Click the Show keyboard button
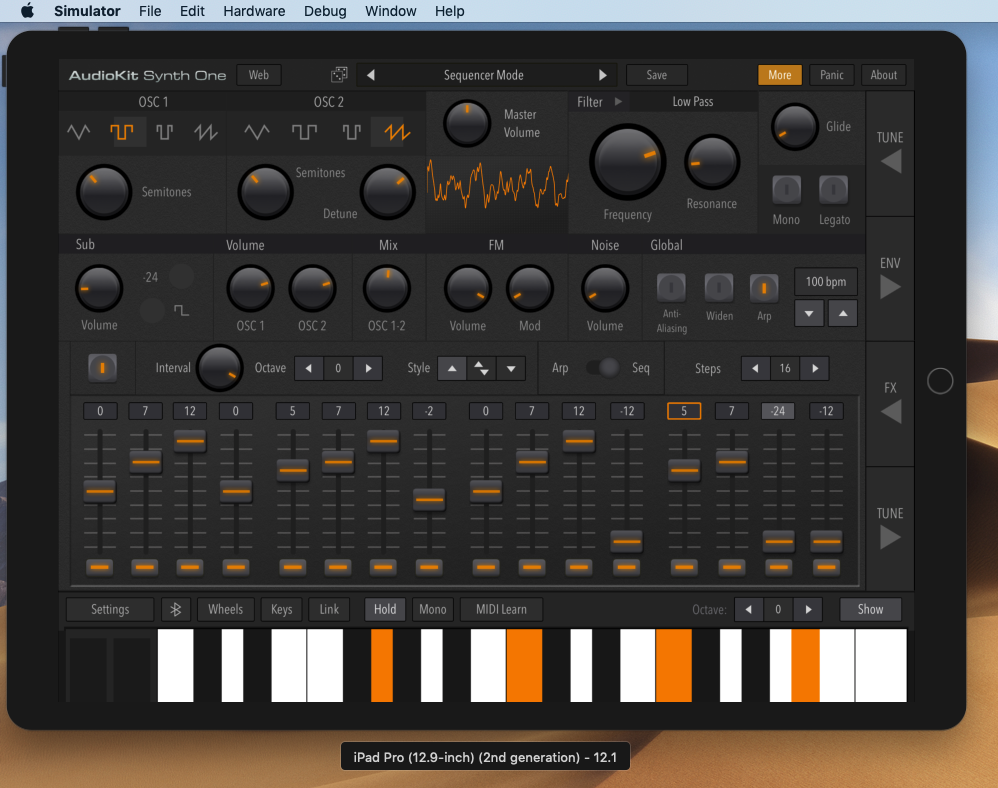The image size is (998, 788). pos(870,609)
